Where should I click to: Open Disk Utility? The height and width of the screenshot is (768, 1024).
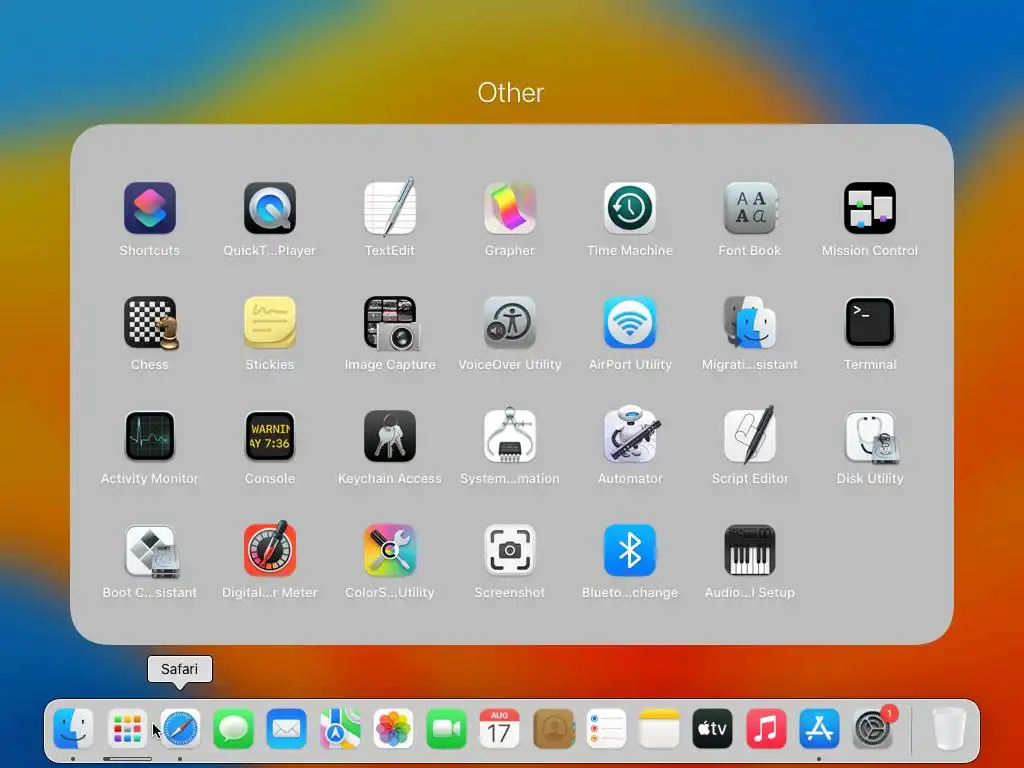pos(871,436)
